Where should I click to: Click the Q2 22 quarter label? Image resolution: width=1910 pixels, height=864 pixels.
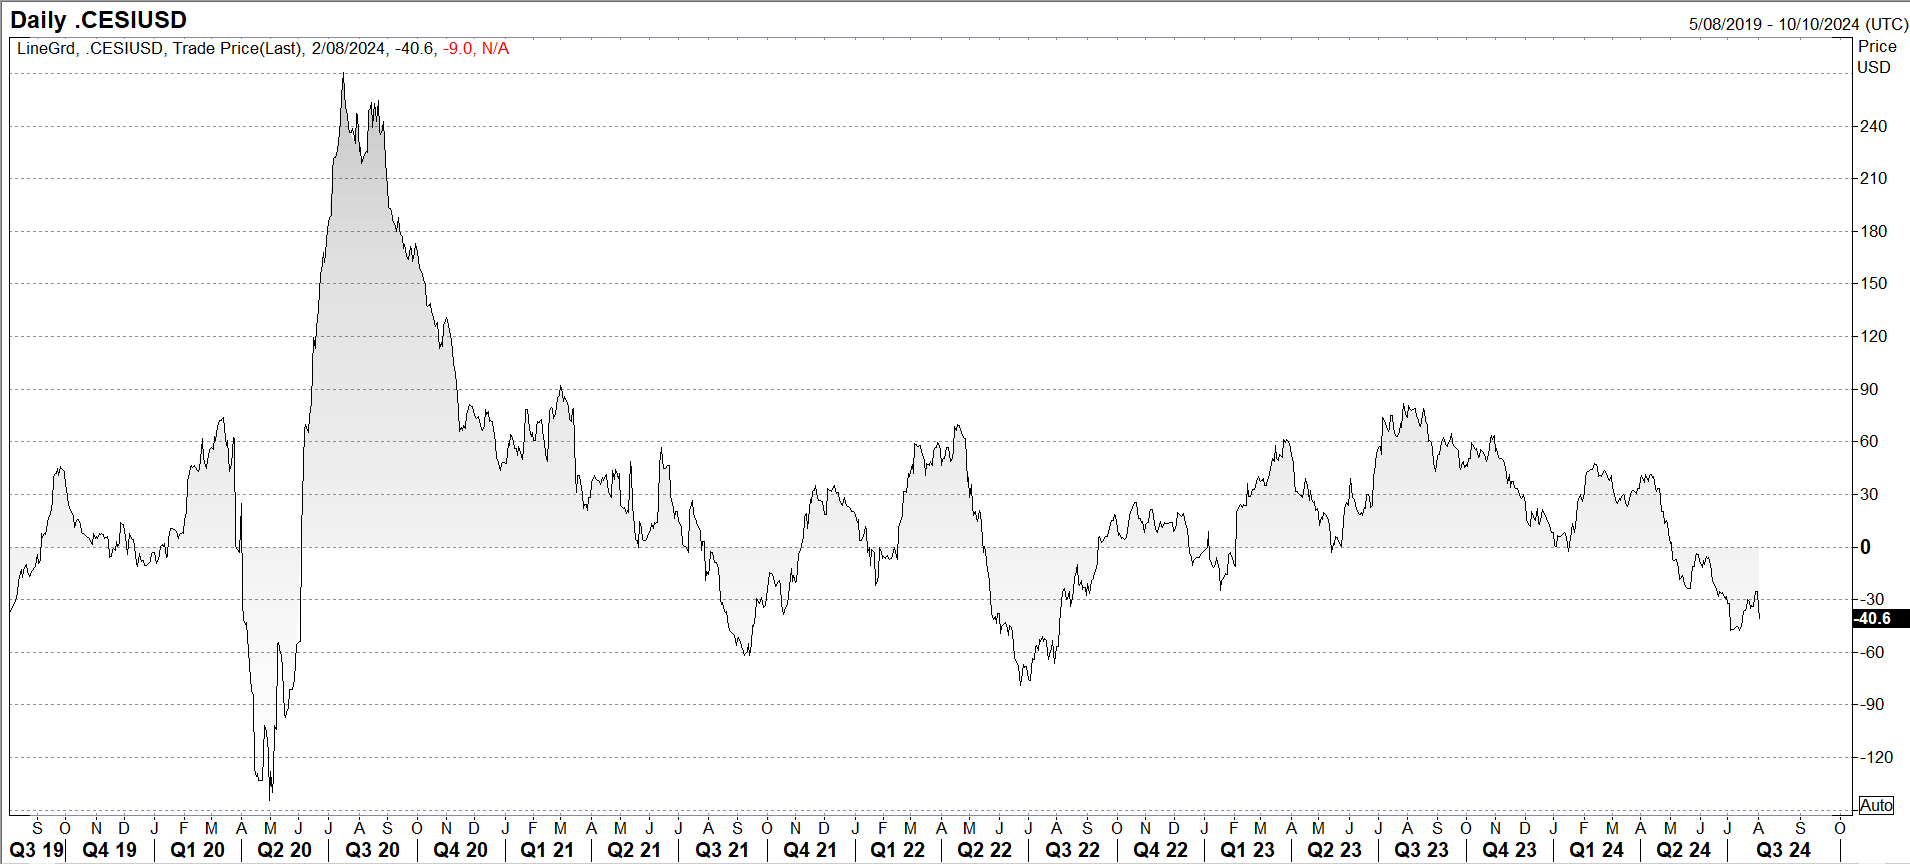pyautogui.click(x=985, y=850)
